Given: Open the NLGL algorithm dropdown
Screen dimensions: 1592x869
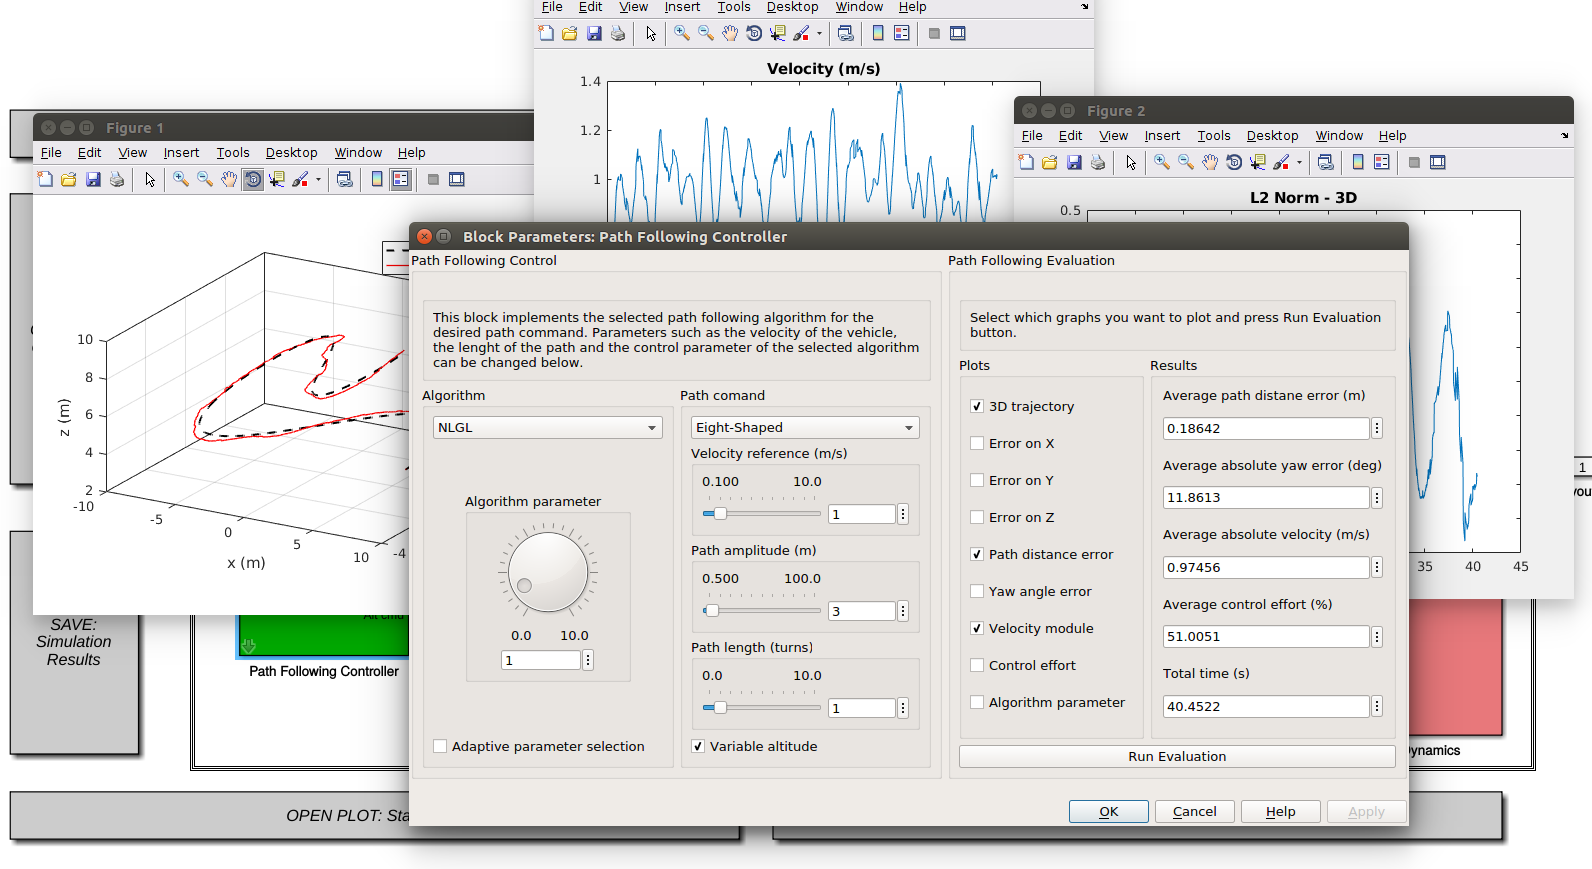Looking at the screenshot, I should point(547,428).
